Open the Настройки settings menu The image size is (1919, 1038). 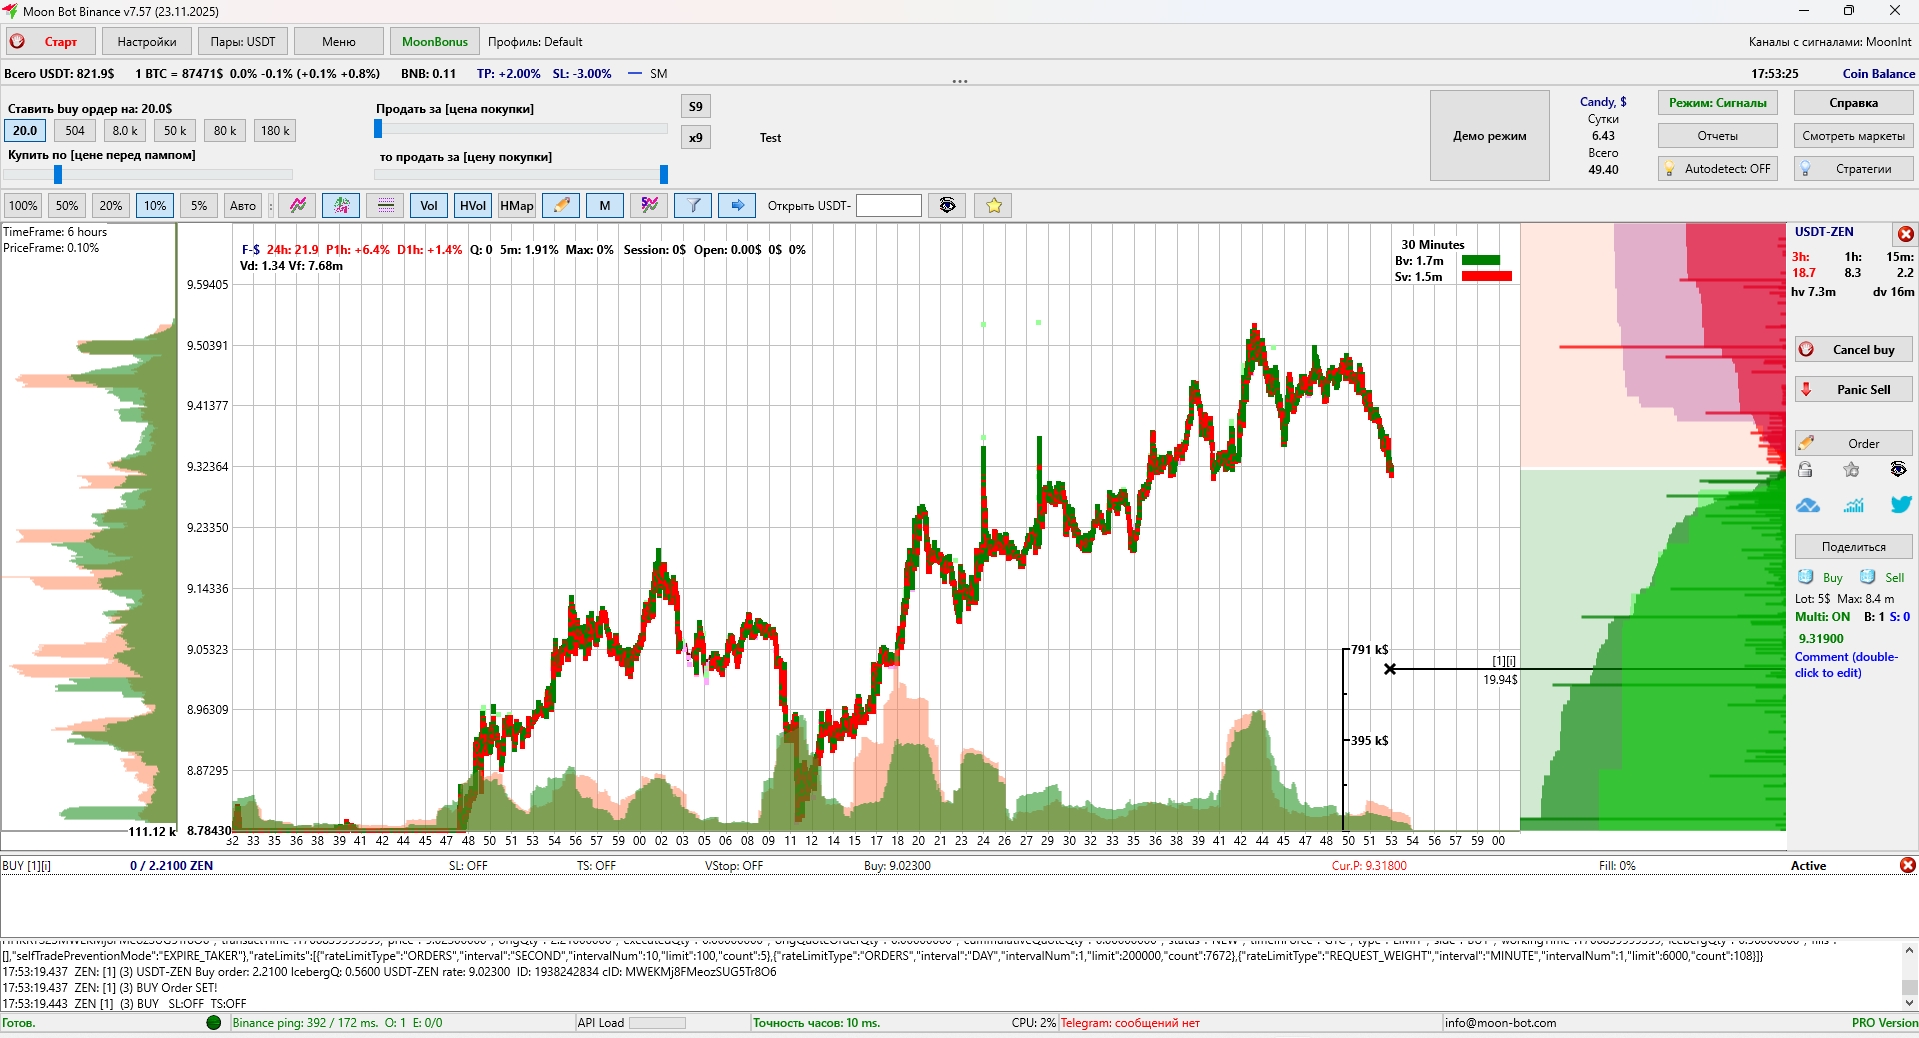(147, 42)
